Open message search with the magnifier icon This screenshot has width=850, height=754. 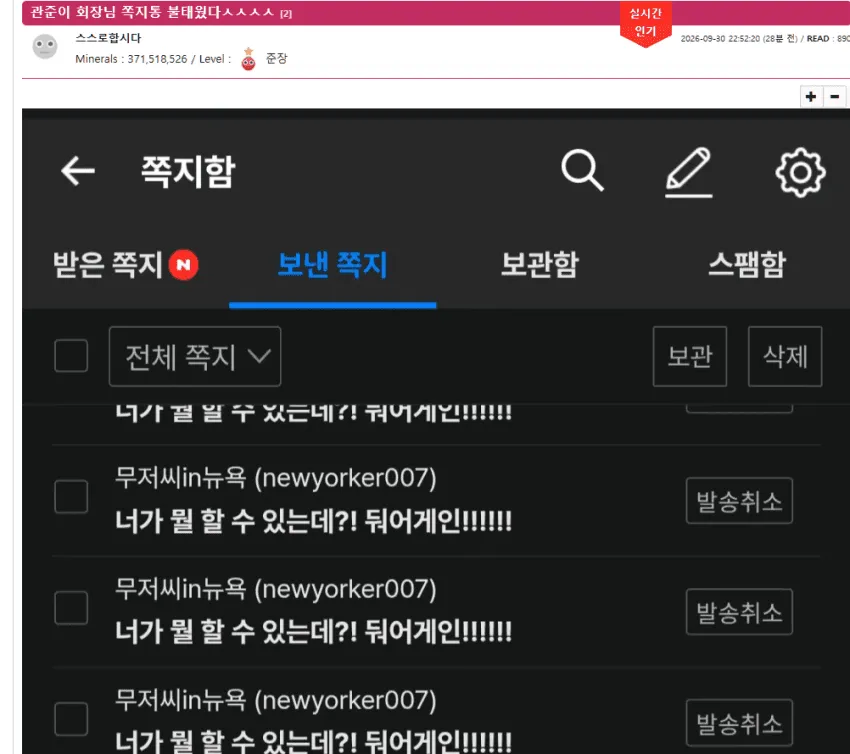point(582,171)
